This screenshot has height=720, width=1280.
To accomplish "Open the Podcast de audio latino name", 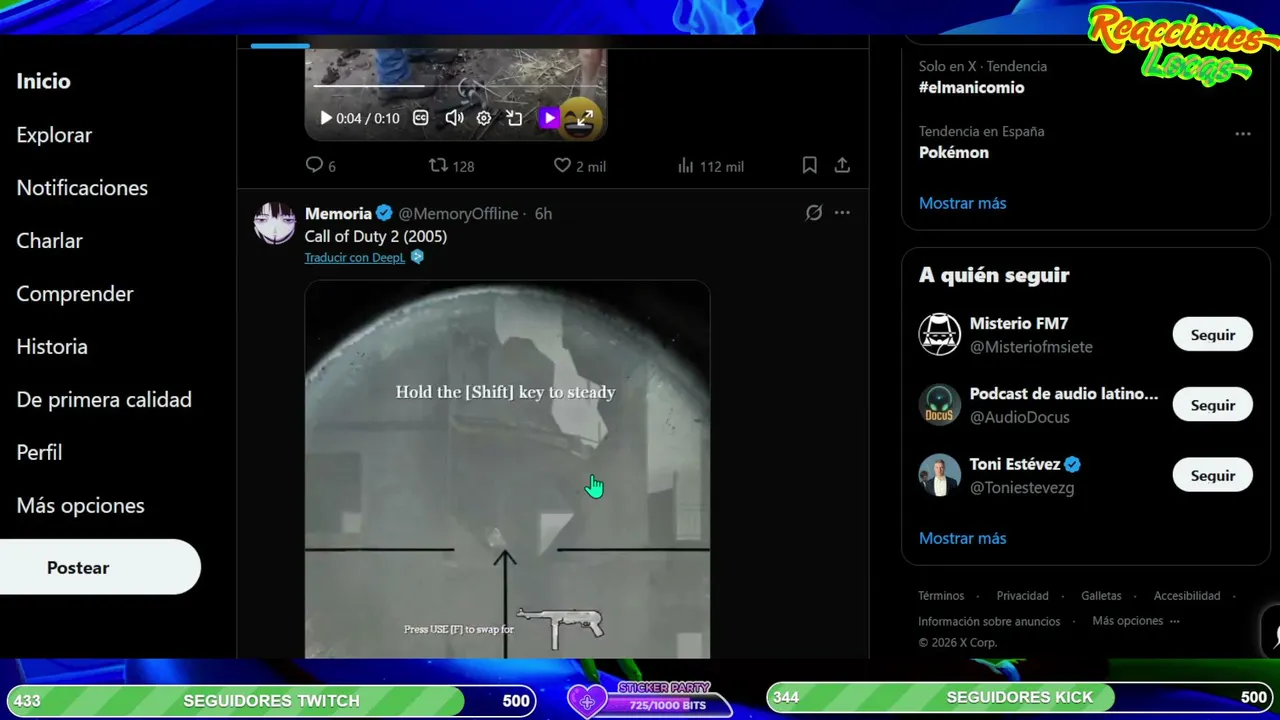I will [1064, 394].
